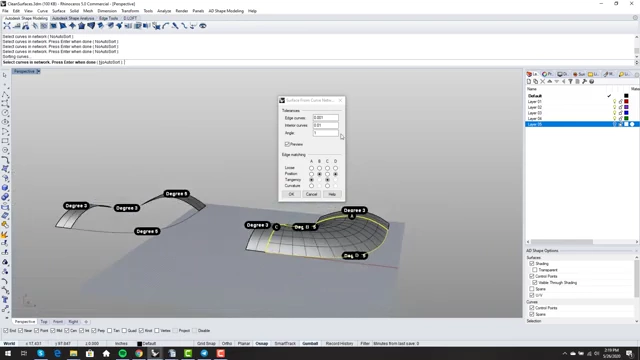
Task: Select Loose radio for edge B
Action: 319,168
